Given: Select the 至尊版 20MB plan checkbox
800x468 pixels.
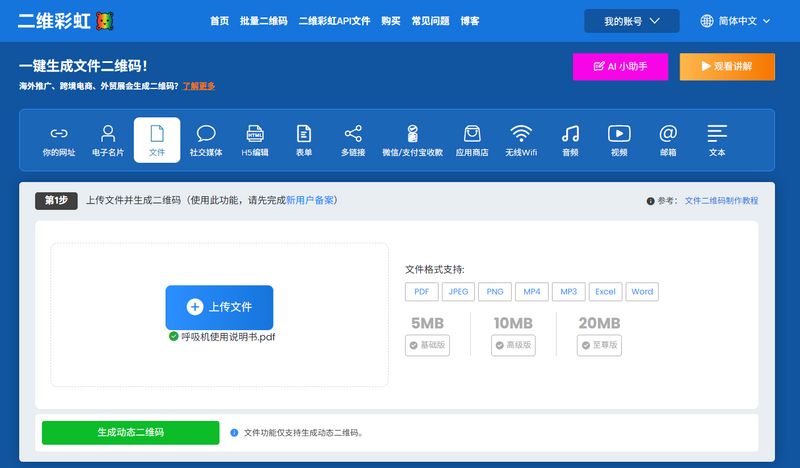Looking at the screenshot, I should pos(599,345).
